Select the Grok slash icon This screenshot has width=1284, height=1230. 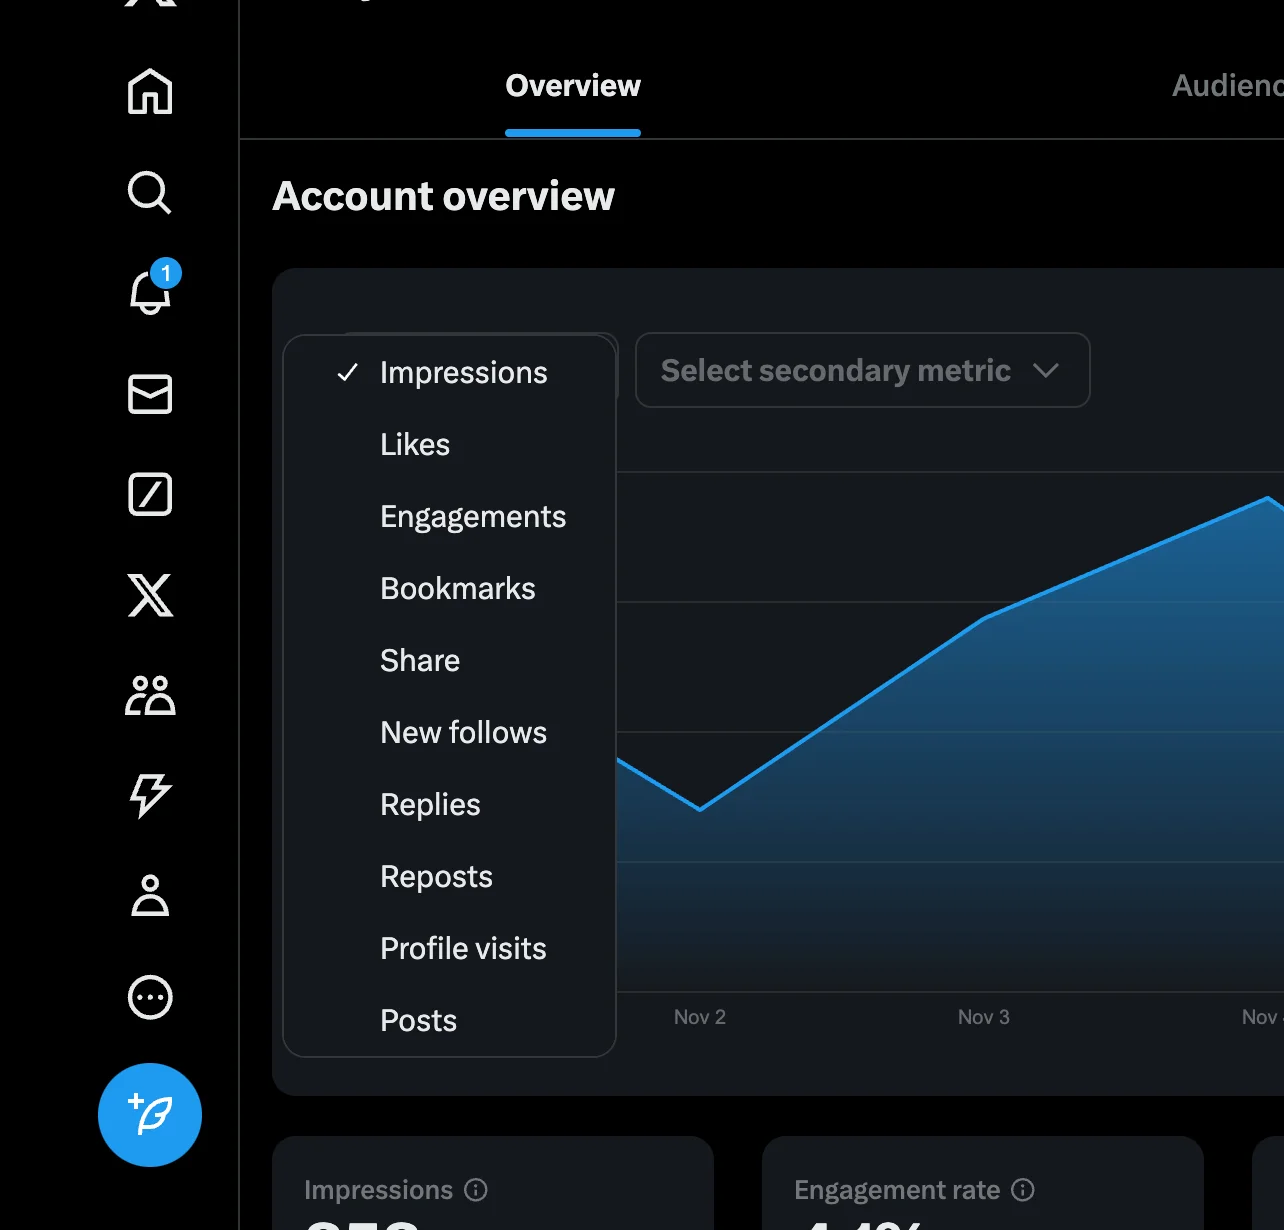[149, 494]
